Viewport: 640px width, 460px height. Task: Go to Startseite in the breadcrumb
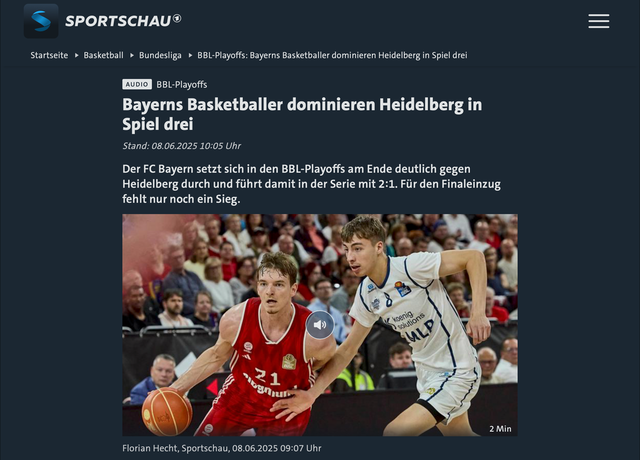(x=49, y=55)
